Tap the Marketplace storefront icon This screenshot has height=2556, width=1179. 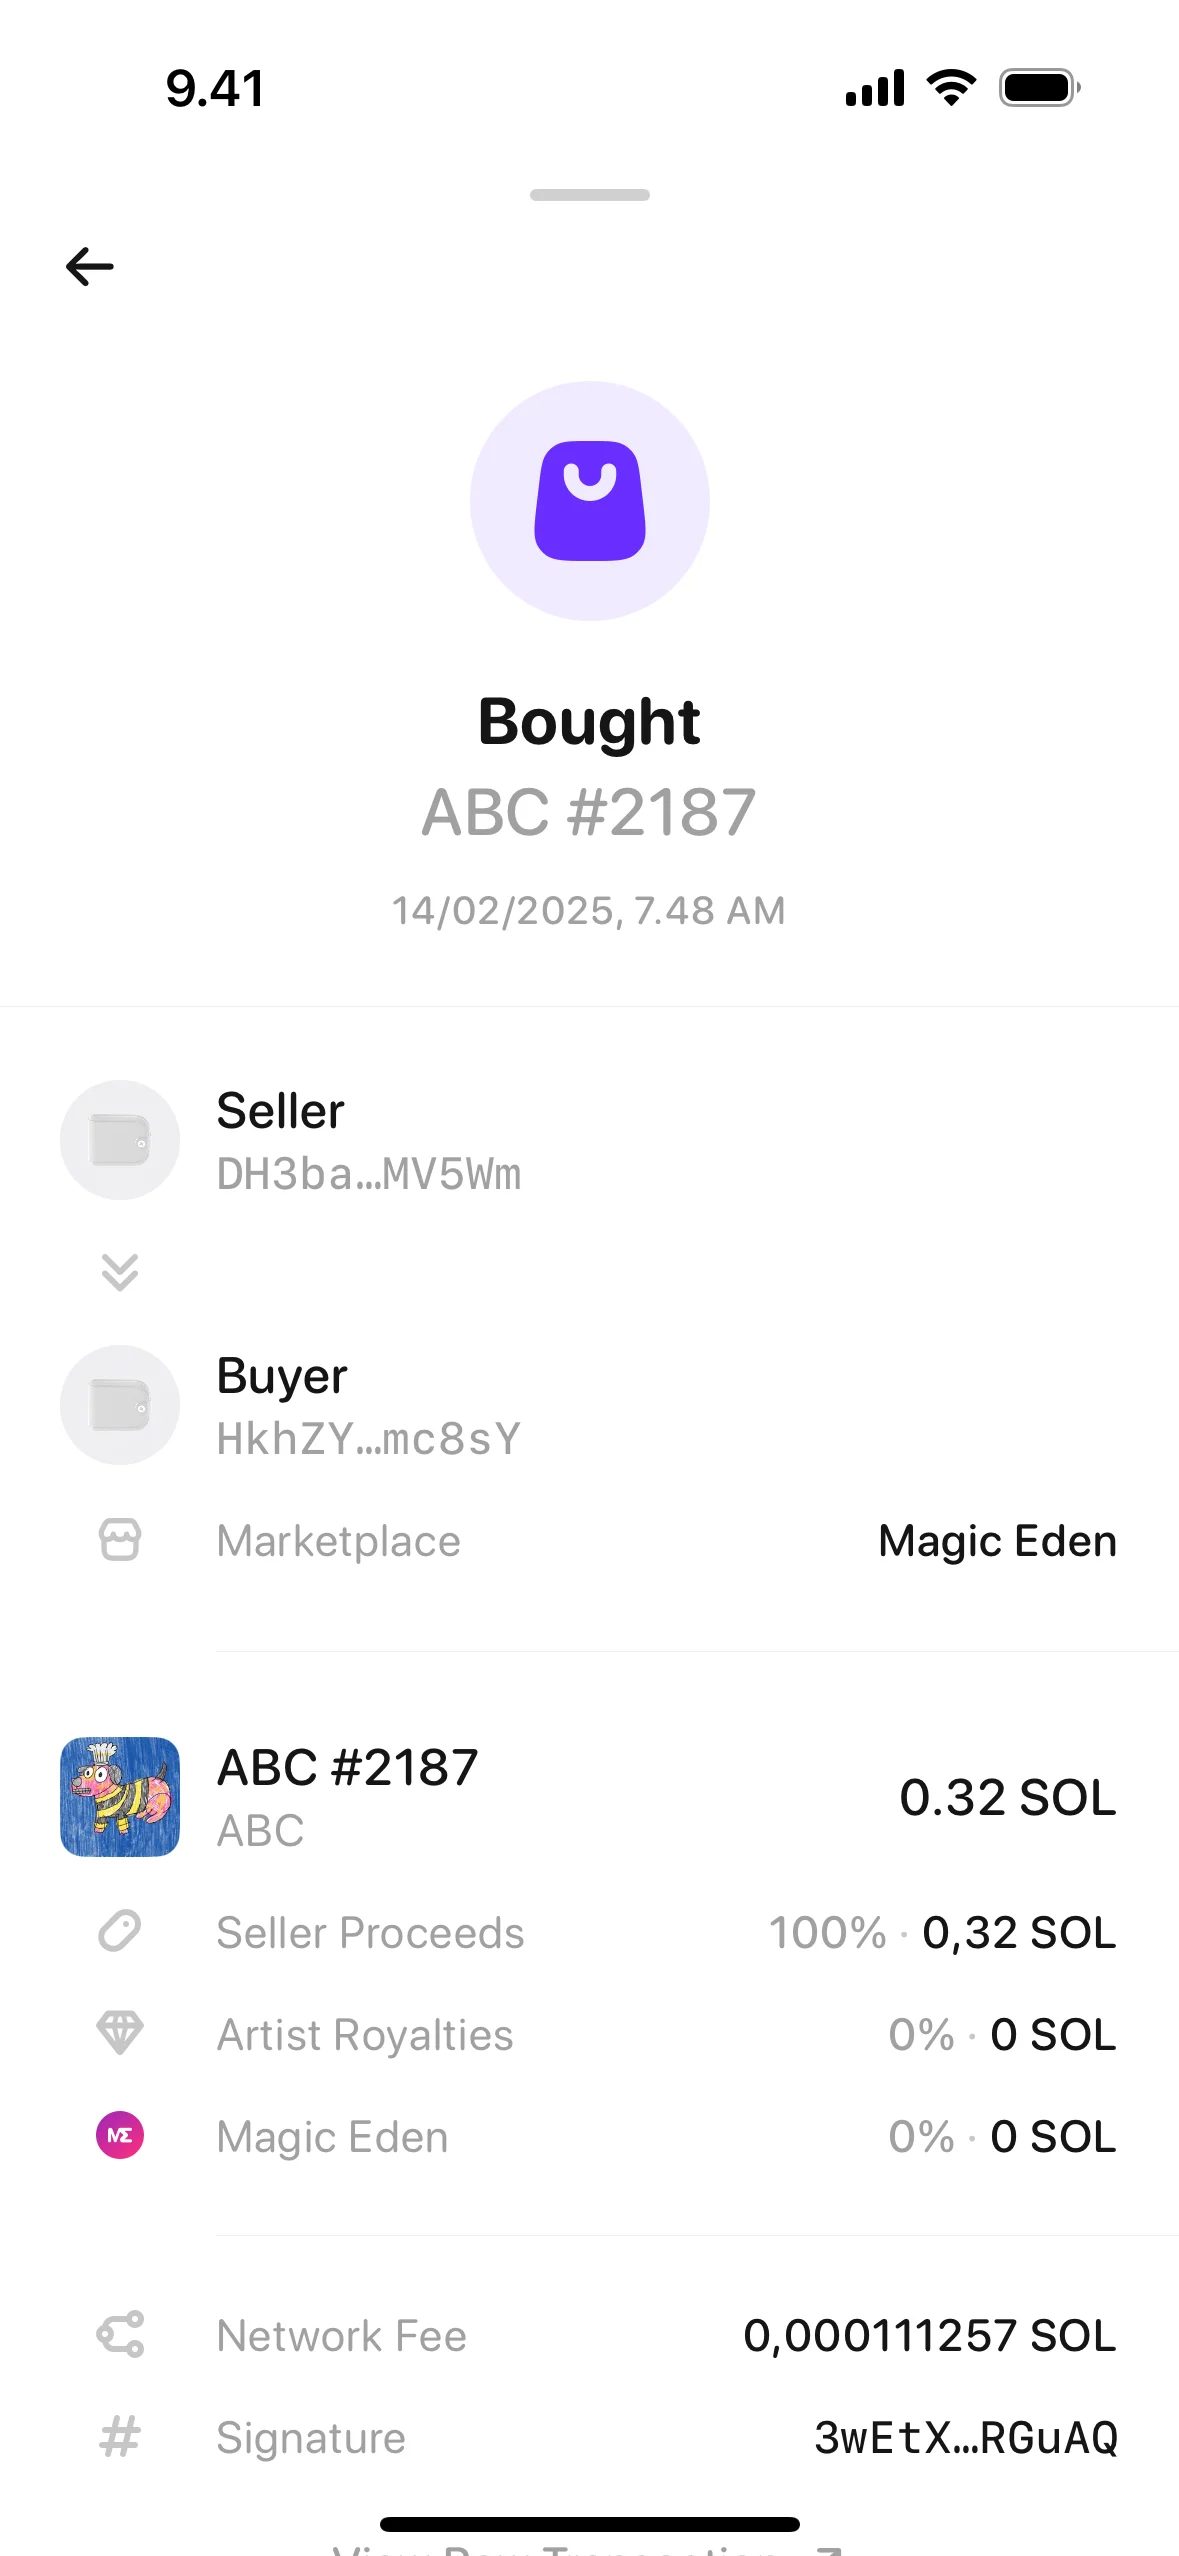point(120,1540)
